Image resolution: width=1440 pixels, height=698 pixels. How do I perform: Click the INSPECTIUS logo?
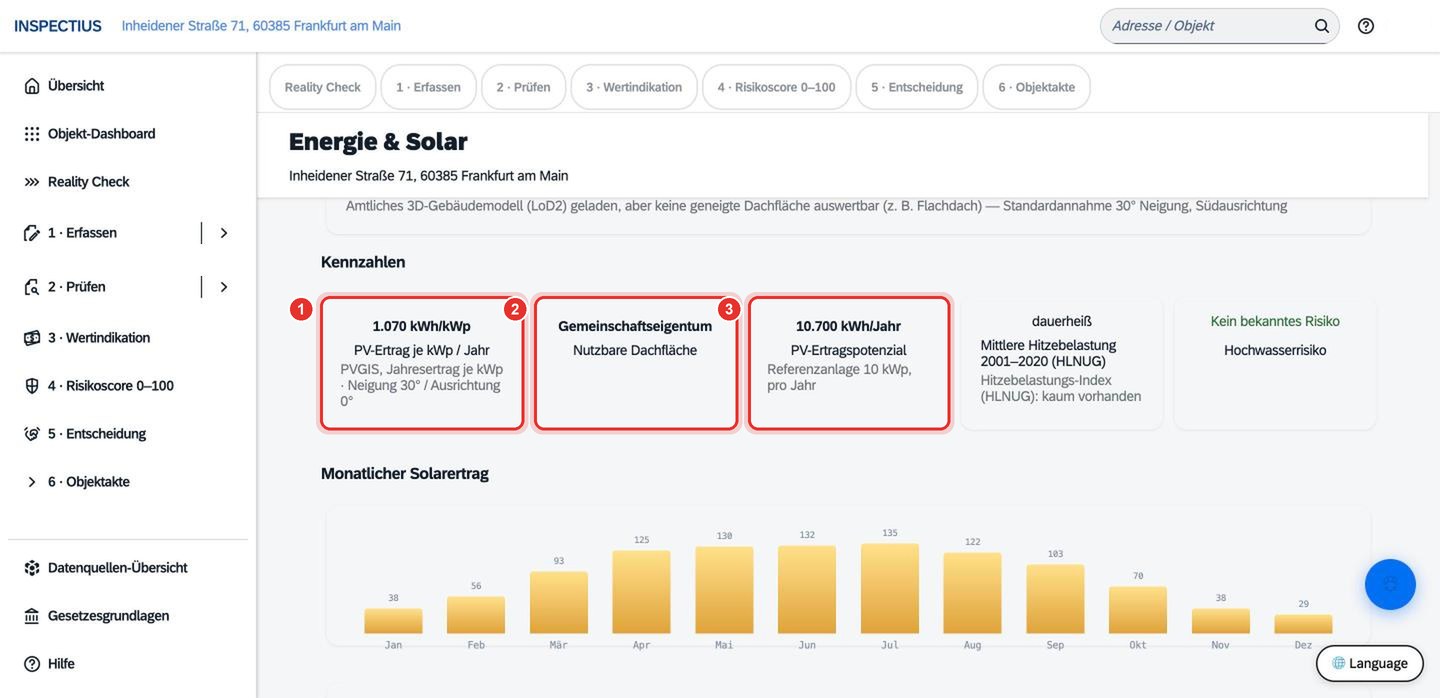coord(58,26)
